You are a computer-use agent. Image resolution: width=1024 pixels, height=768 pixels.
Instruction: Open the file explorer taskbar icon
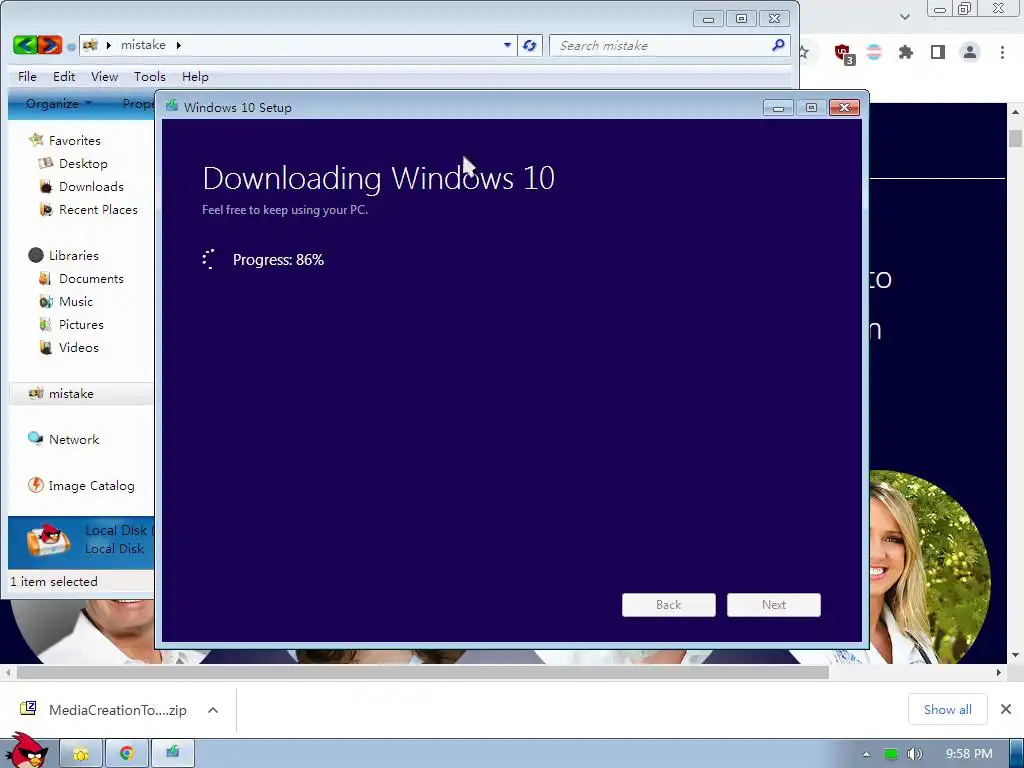click(81, 754)
